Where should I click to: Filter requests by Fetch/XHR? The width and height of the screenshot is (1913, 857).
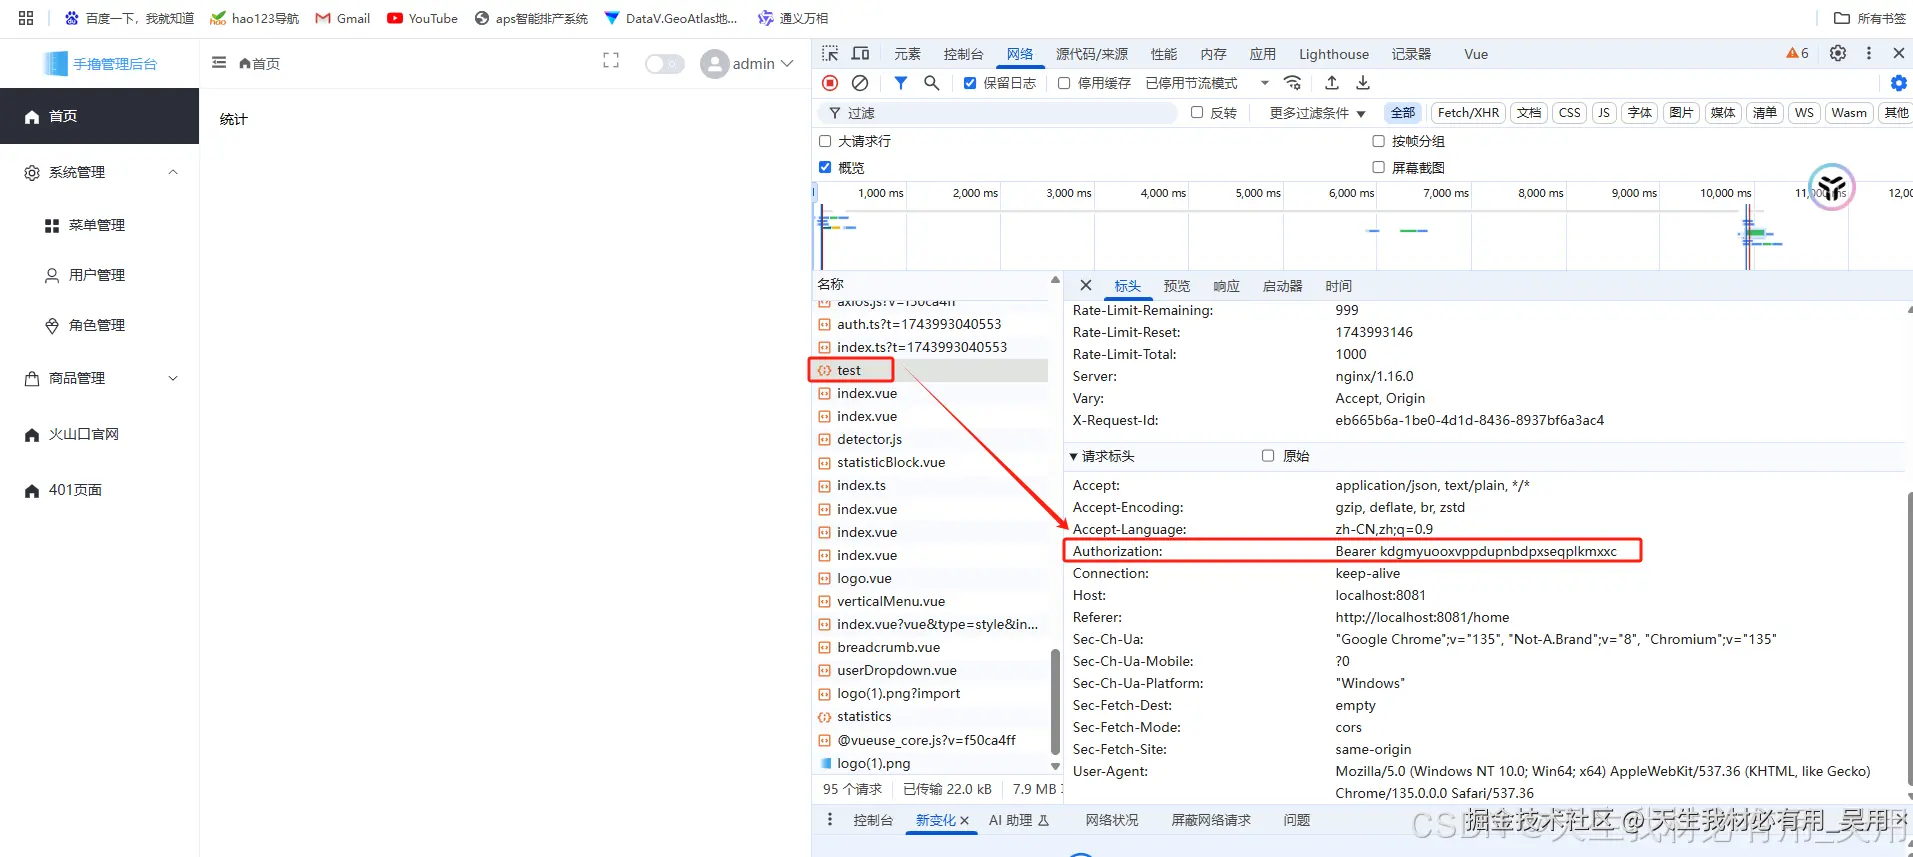(1468, 113)
